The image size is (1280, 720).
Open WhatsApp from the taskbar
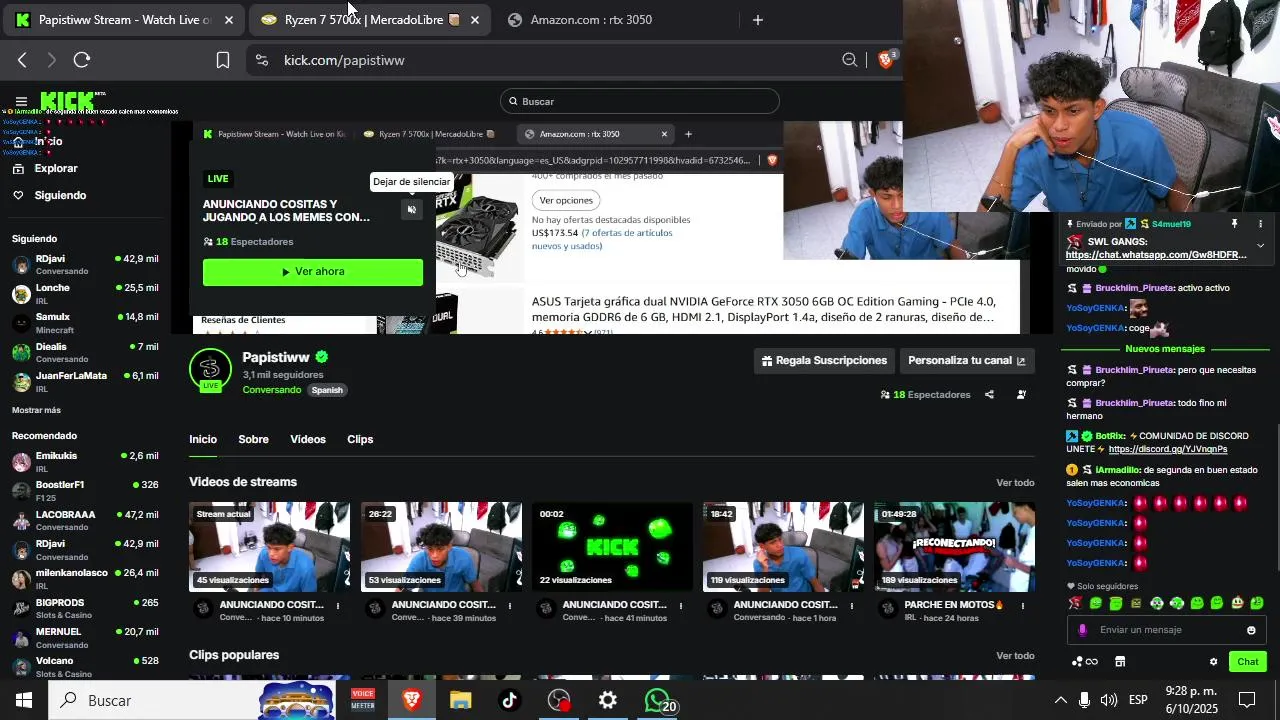click(x=660, y=700)
